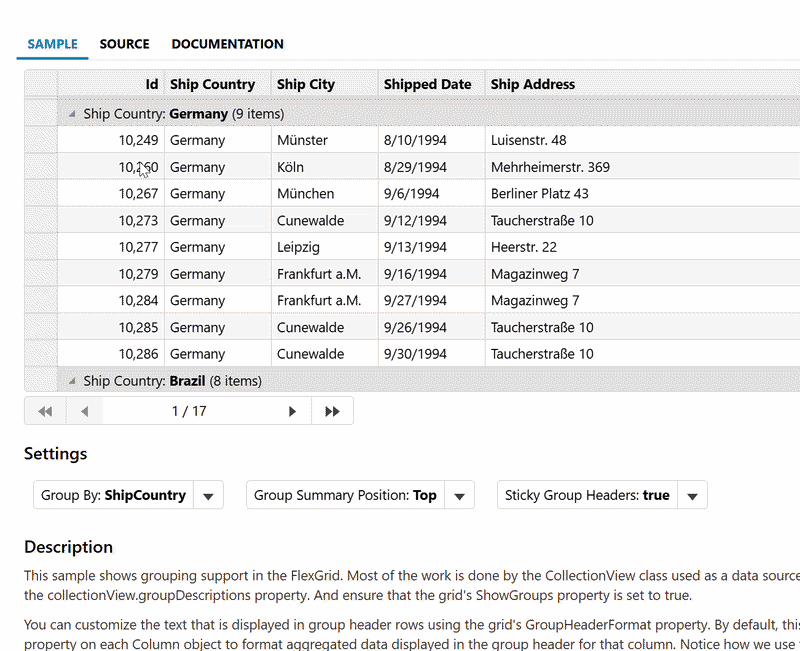Select Cunewalde cell in row 10,286
Screen dimensions: 800x651
pyautogui.click(x=325, y=354)
